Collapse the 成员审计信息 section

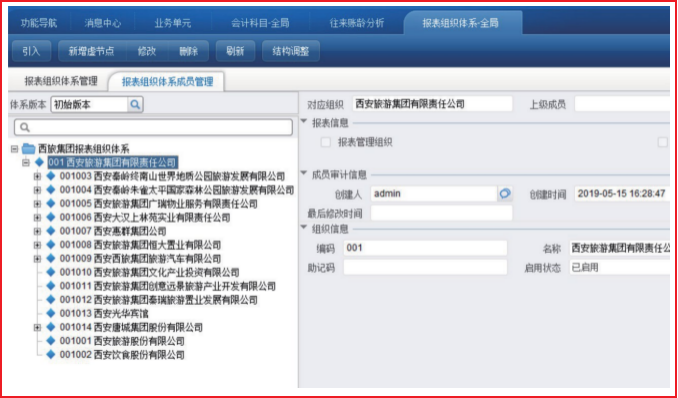coord(304,174)
